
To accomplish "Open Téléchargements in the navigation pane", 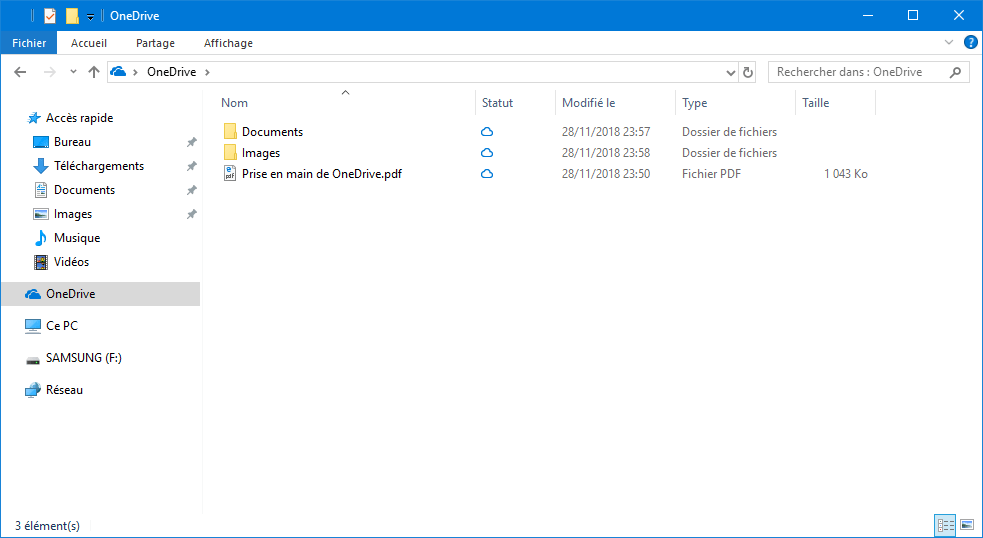I will (99, 166).
